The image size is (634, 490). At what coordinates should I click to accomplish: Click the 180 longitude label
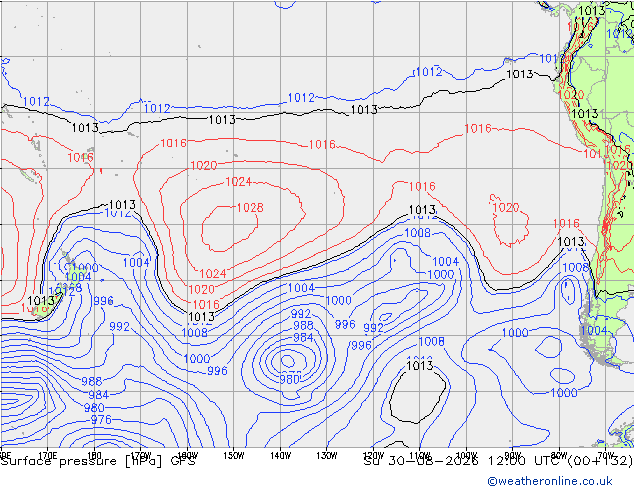click(94, 456)
